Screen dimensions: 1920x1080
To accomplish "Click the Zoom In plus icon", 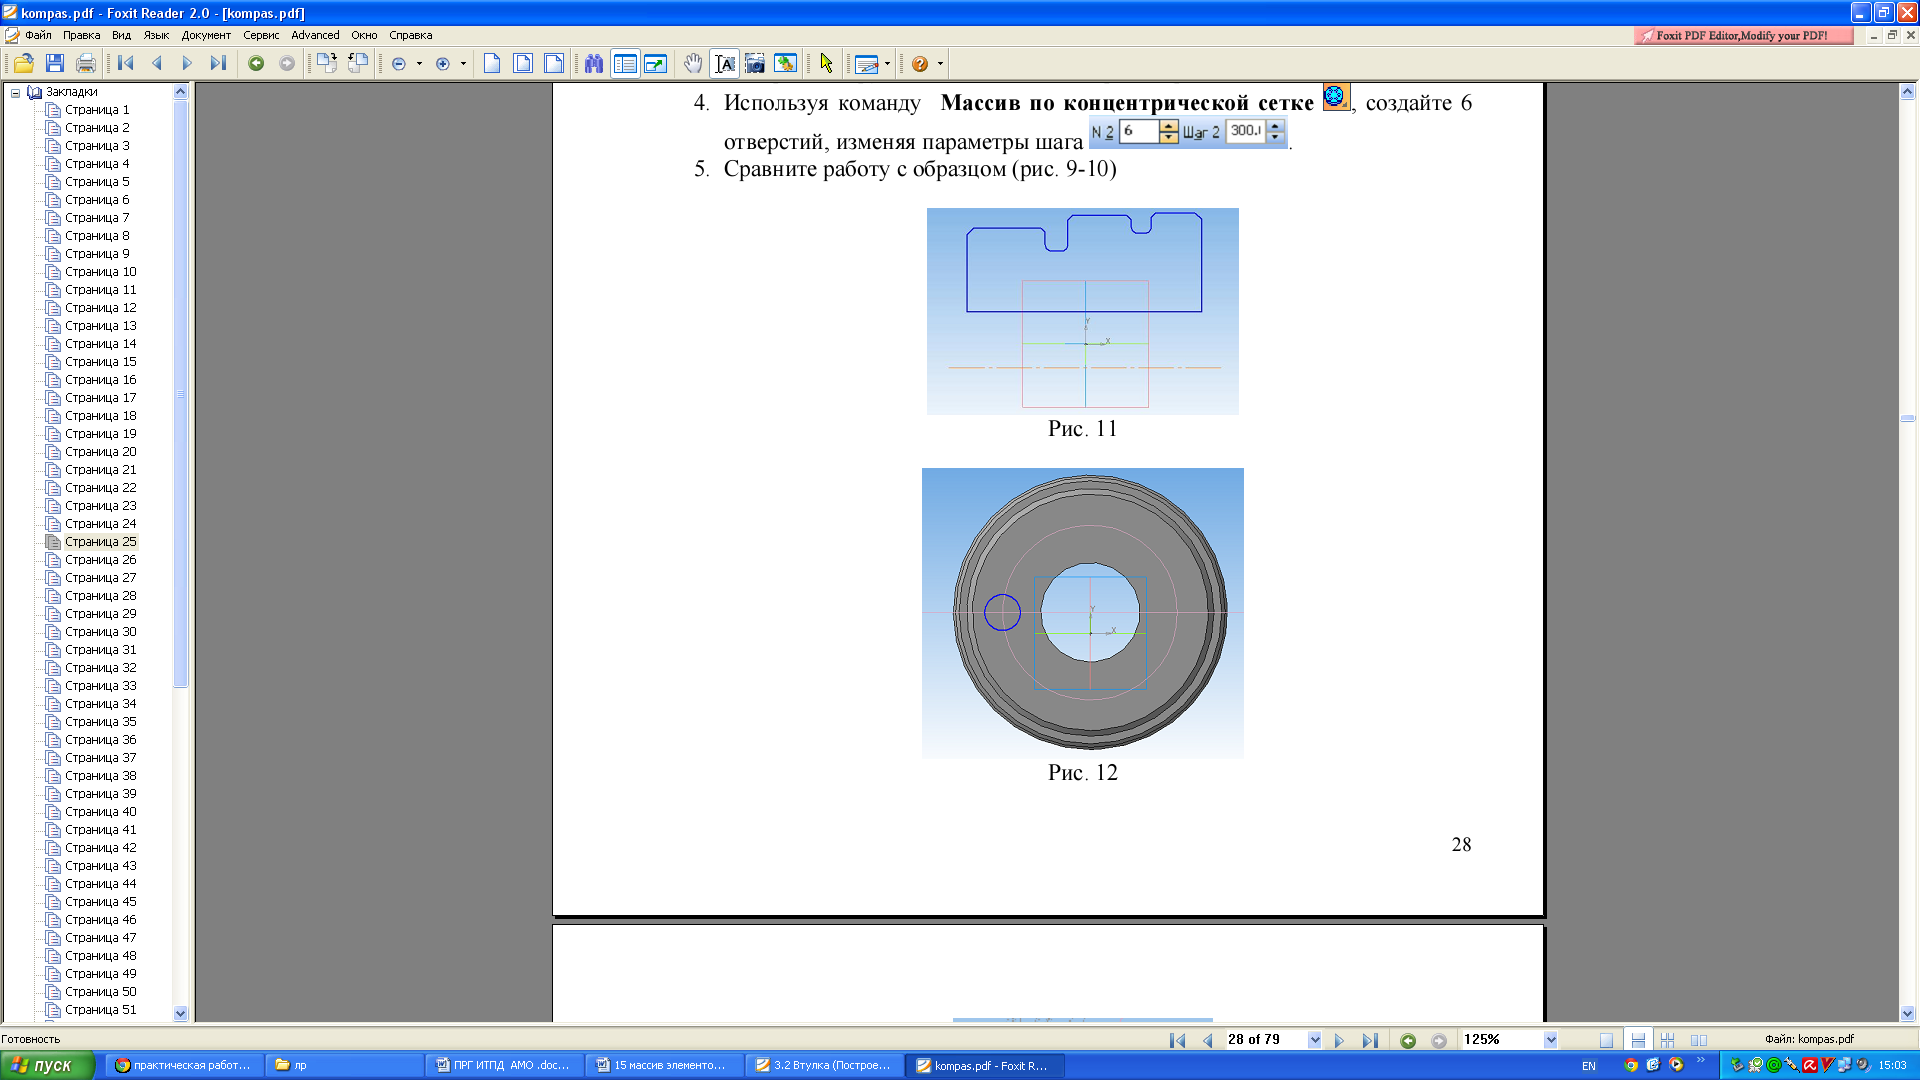I will tap(443, 64).
